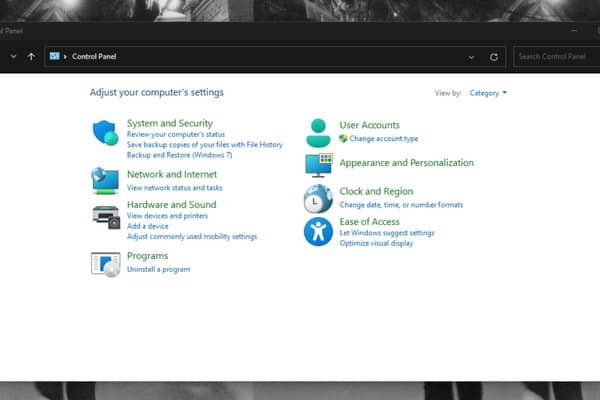Open the Clock and Region globe-clock icon
Viewport: 600px width, 400px height.
(x=318, y=199)
